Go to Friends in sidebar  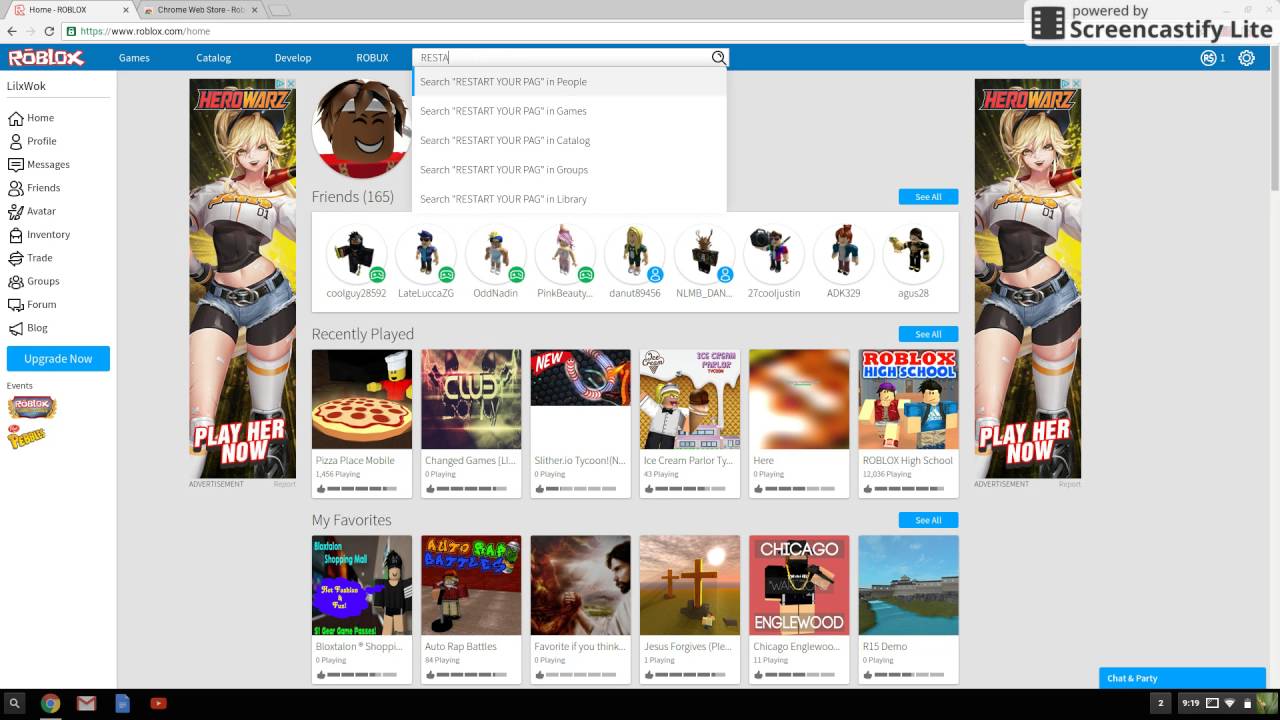43,188
